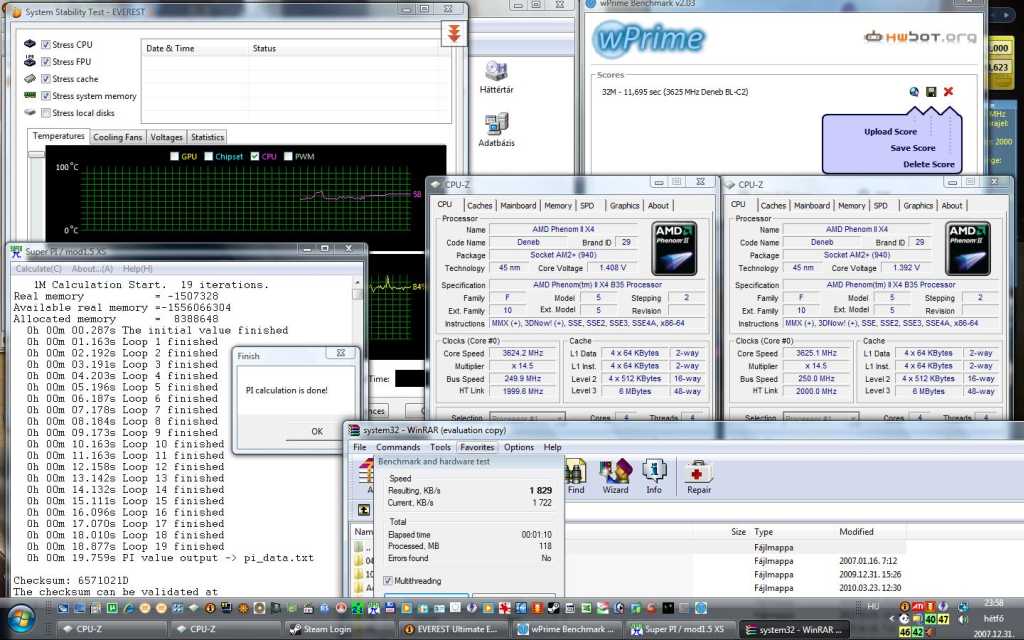Open the Favorites menu in WinRAR
This screenshot has height=640, width=1024.
pyautogui.click(x=477, y=447)
